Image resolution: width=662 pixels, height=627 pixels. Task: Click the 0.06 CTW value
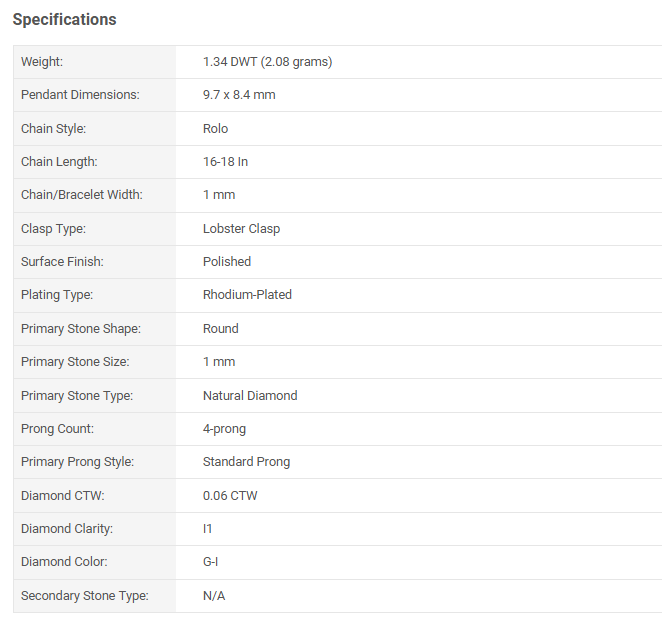(229, 496)
